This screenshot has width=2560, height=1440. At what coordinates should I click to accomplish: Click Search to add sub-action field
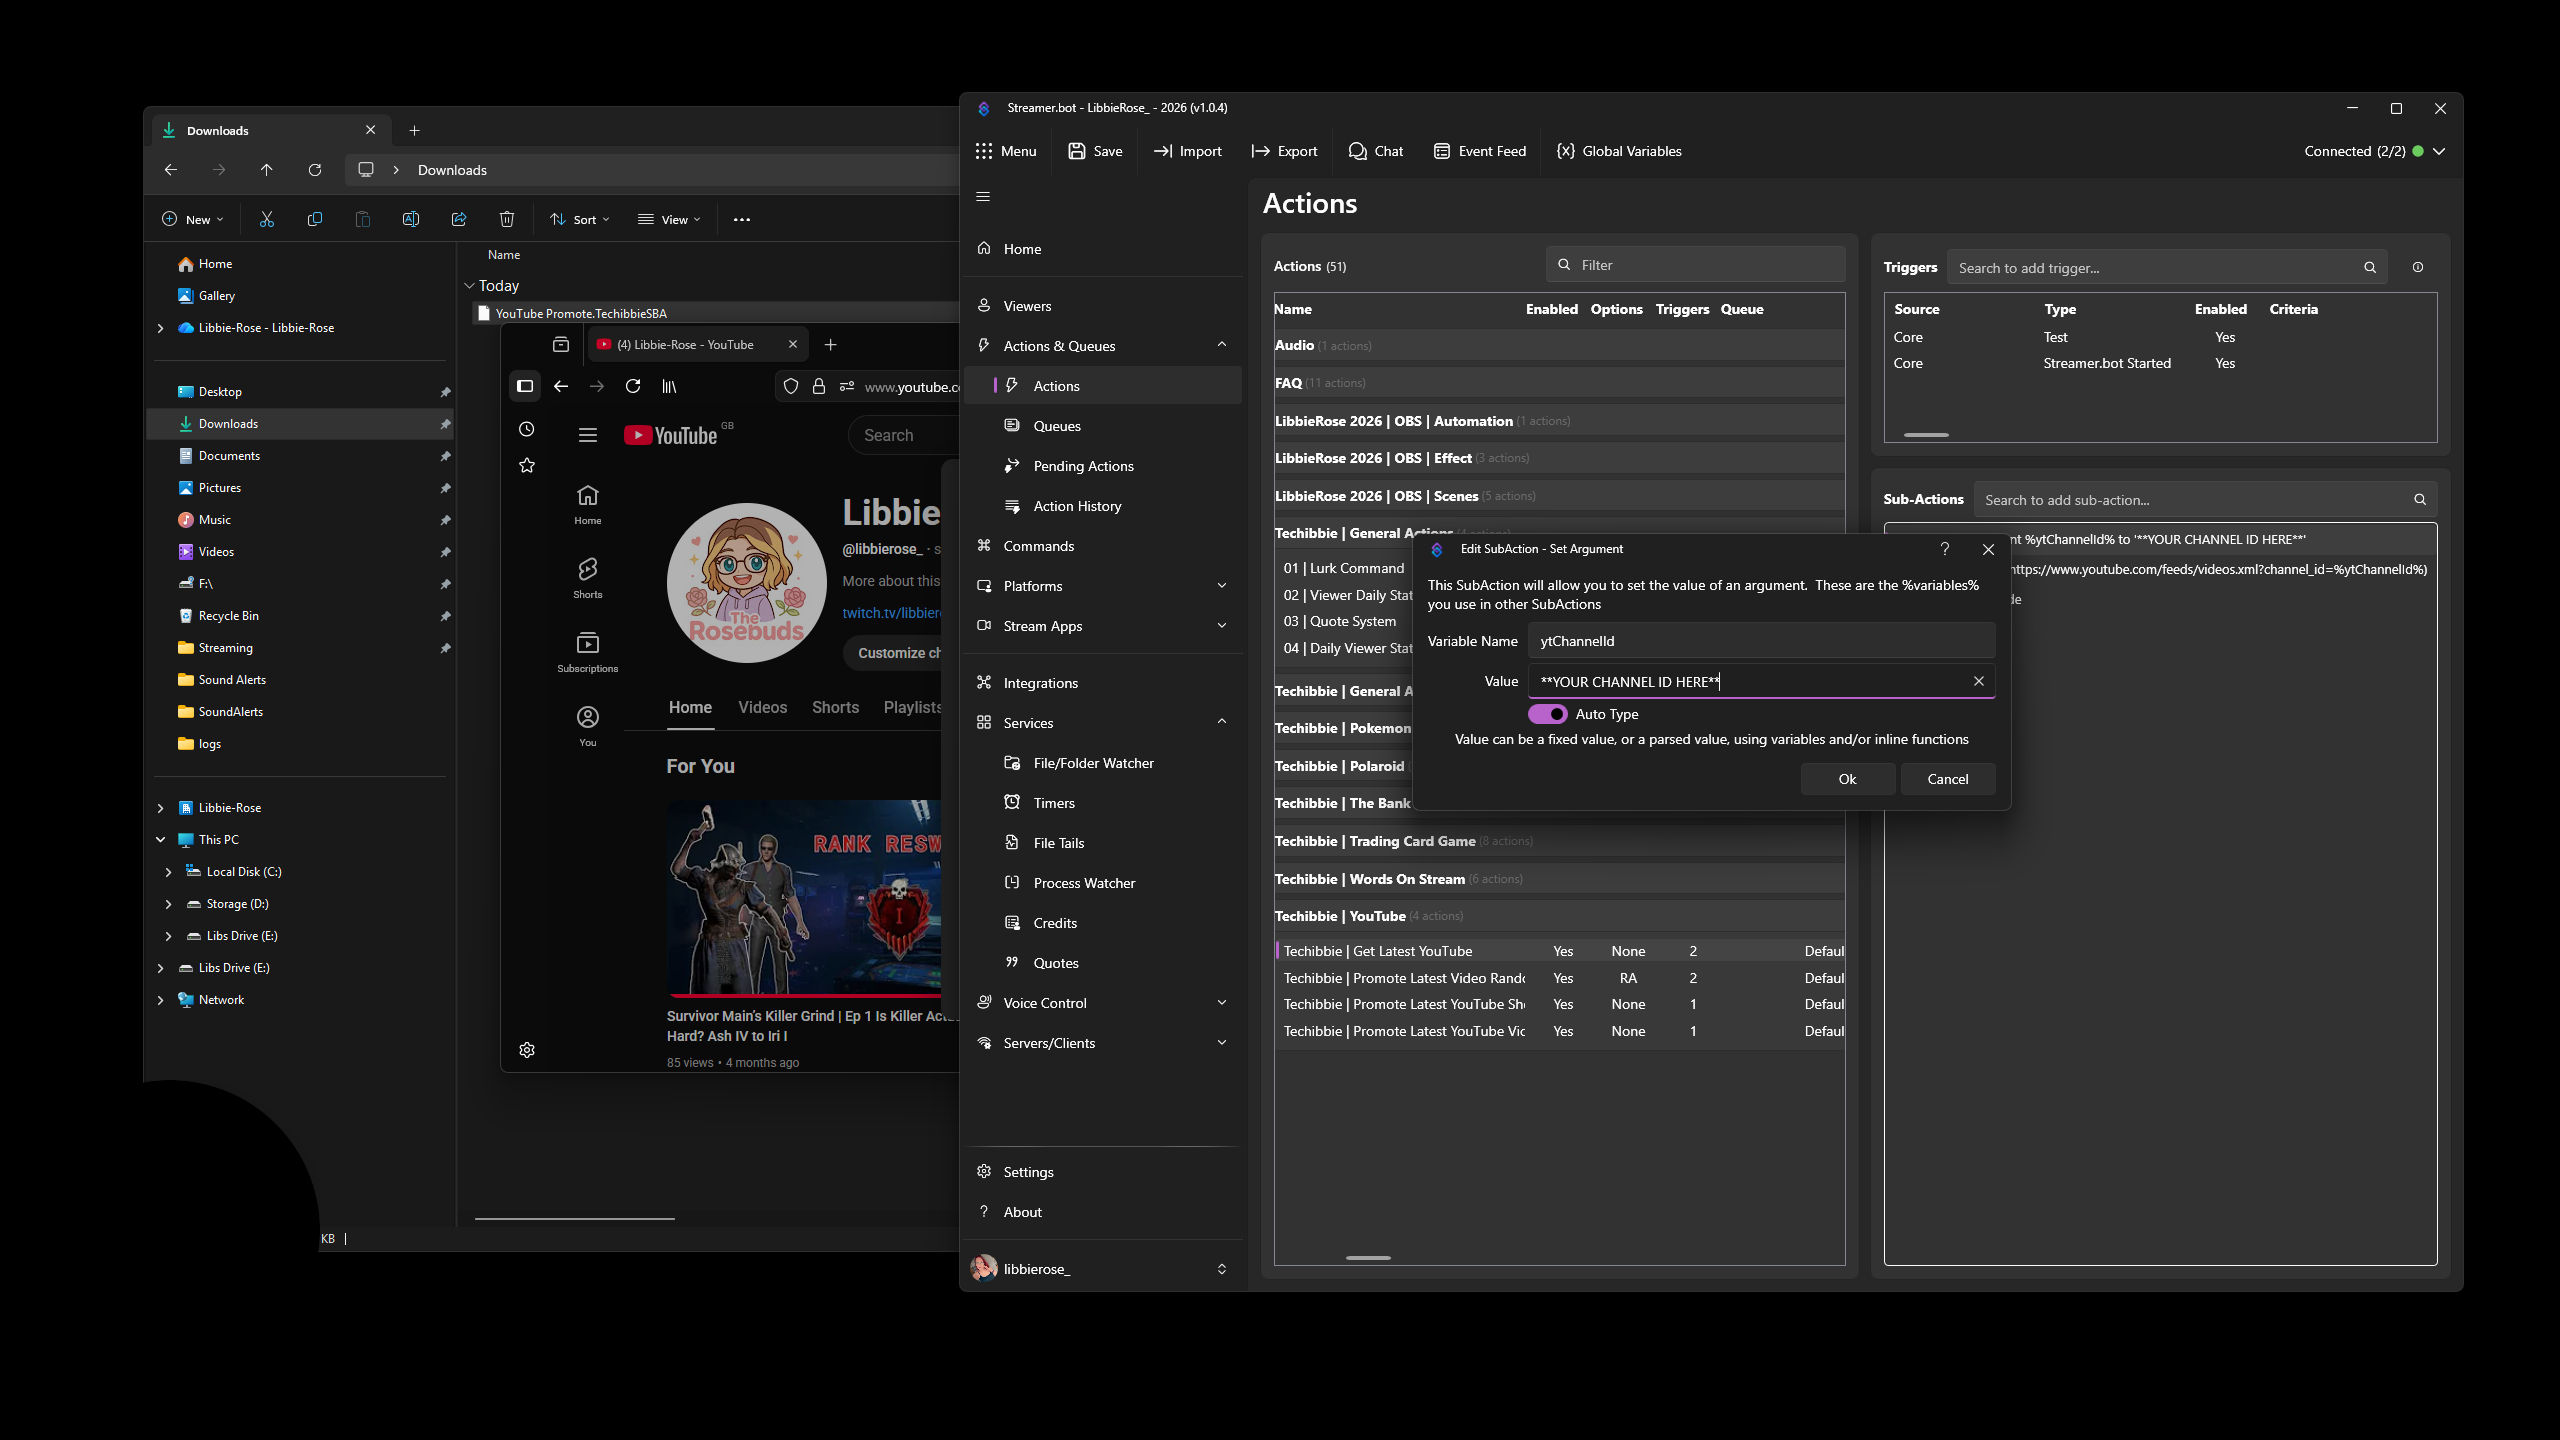[x=2205, y=500]
